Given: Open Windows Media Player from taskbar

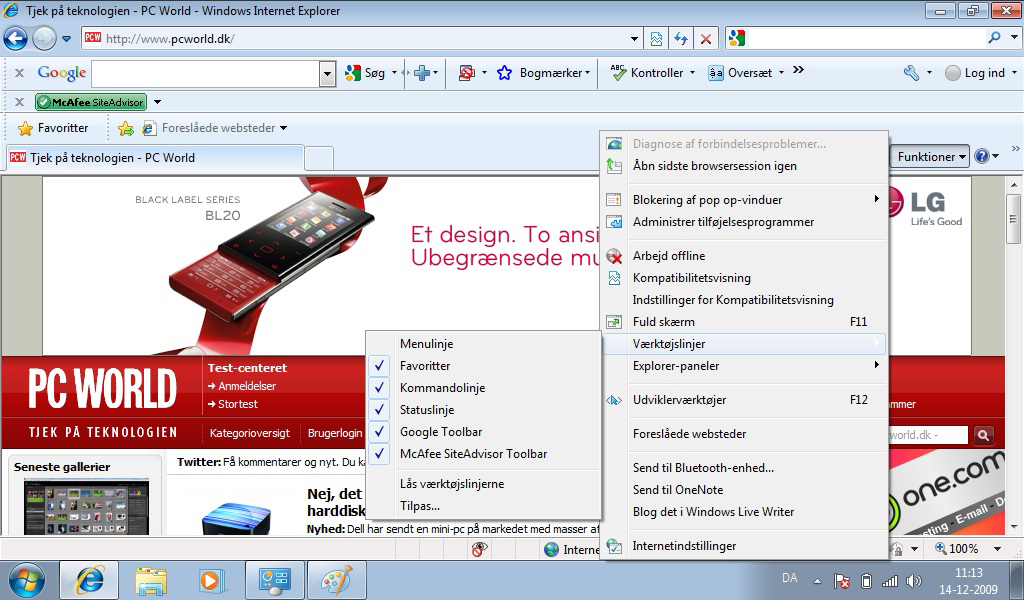Looking at the screenshot, I should pyautogui.click(x=211, y=580).
